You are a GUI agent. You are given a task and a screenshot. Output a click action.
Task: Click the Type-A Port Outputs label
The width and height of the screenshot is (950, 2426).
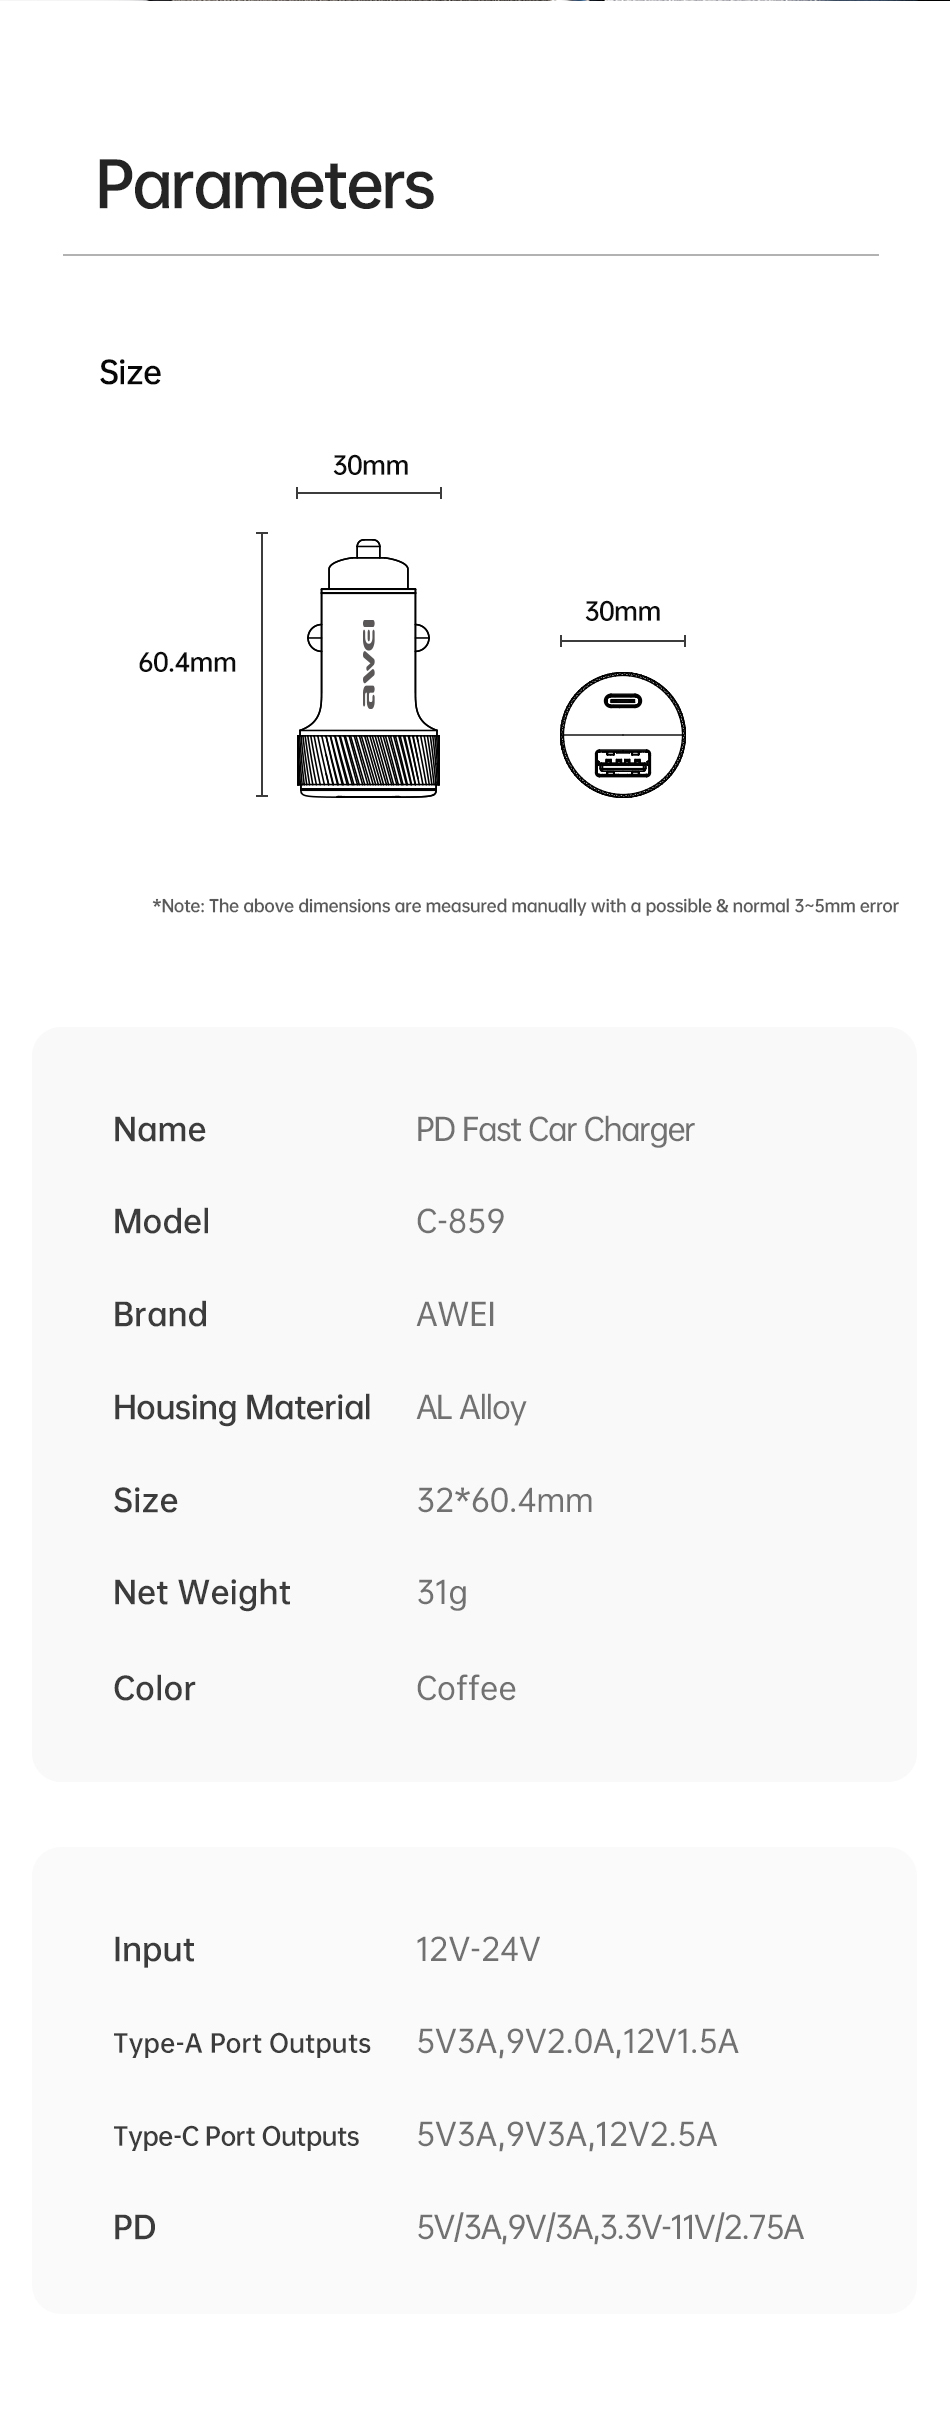[x=242, y=2043]
